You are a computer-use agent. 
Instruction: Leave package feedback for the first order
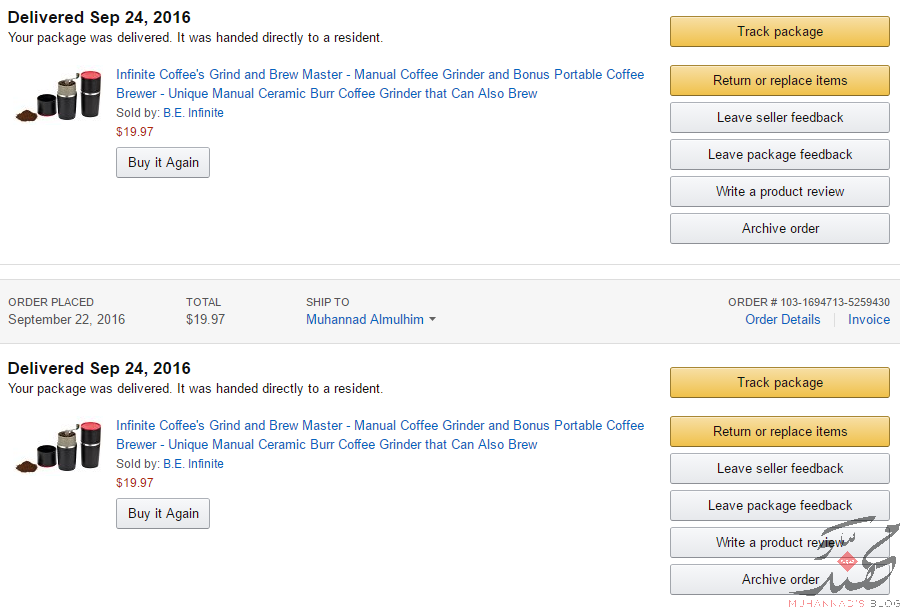click(x=779, y=154)
